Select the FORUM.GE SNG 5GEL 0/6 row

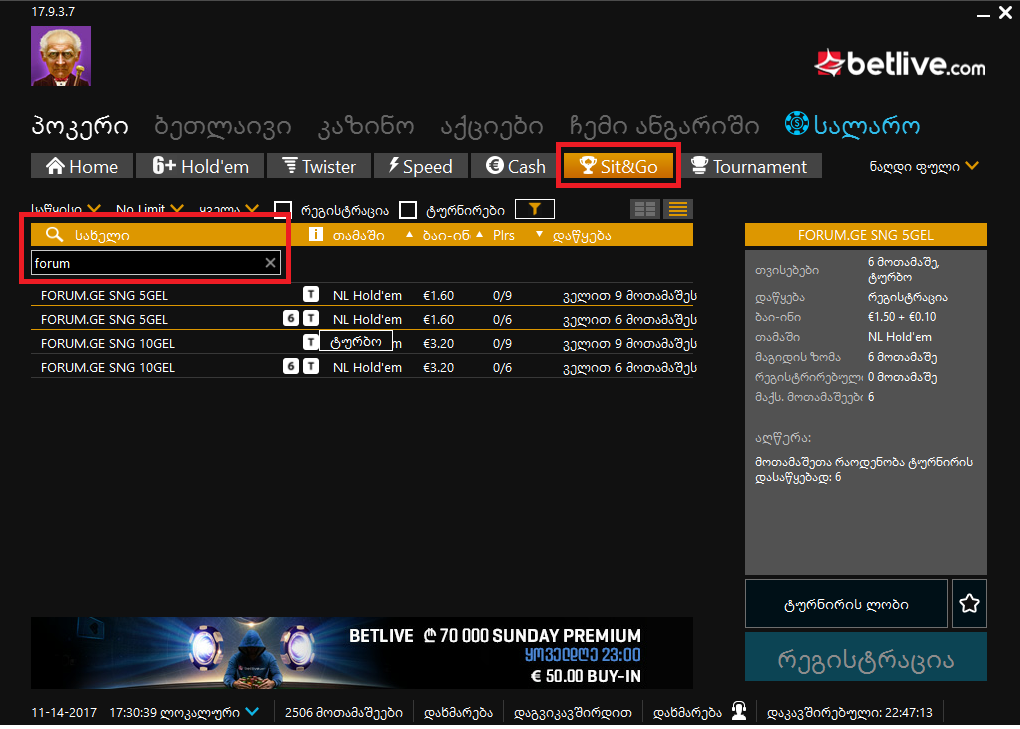362,319
